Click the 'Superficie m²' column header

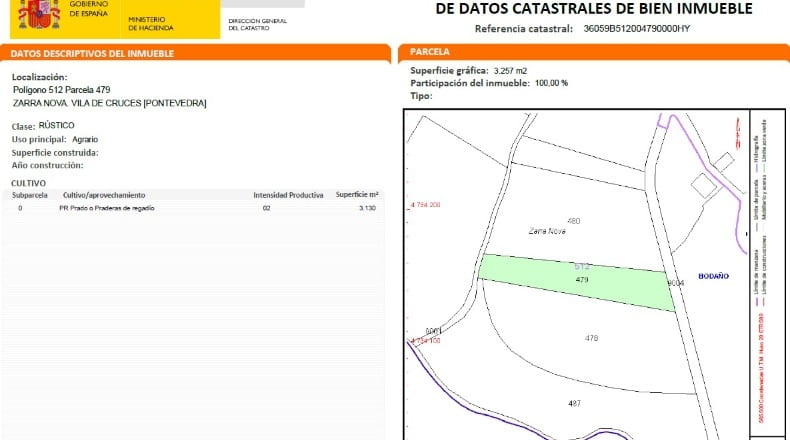(x=357, y=195)
